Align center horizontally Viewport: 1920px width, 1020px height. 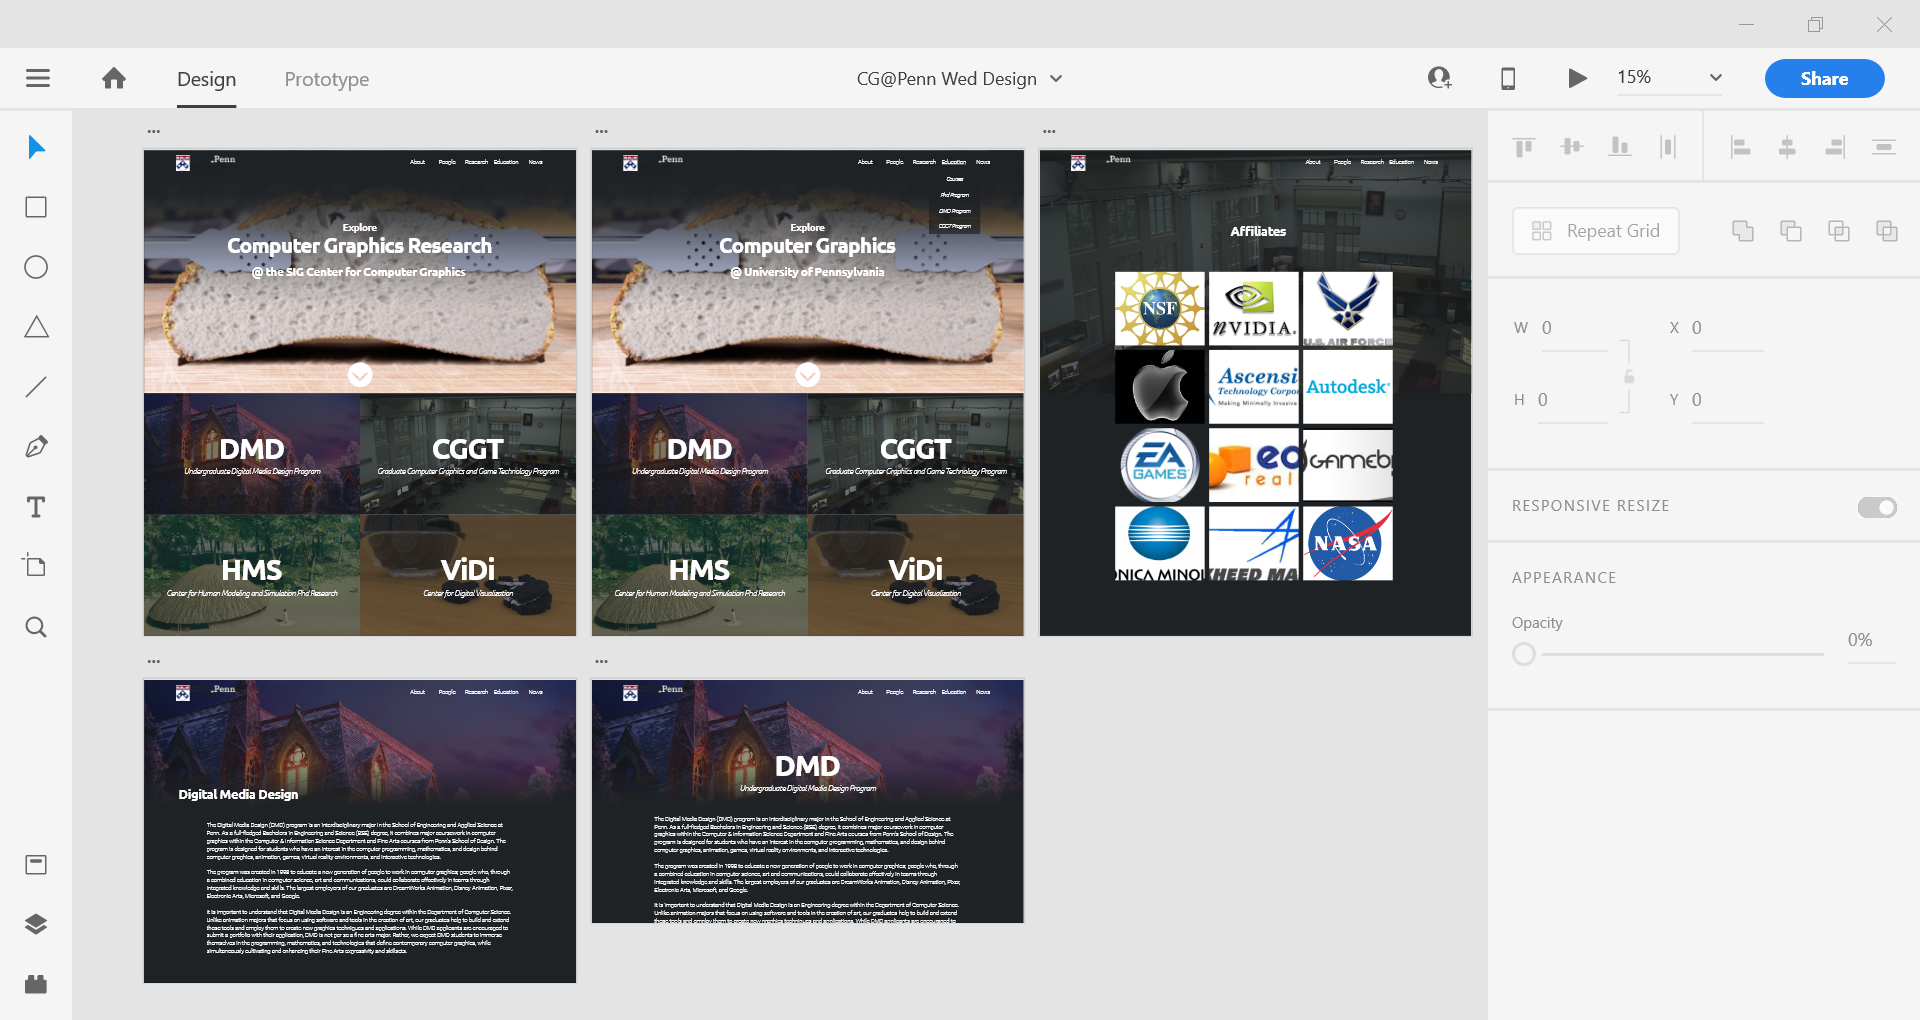point(1787,147)
